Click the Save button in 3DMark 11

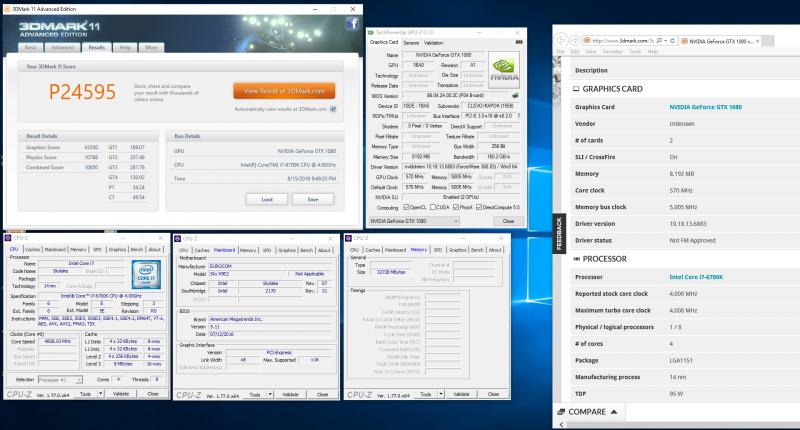[313, 199]
